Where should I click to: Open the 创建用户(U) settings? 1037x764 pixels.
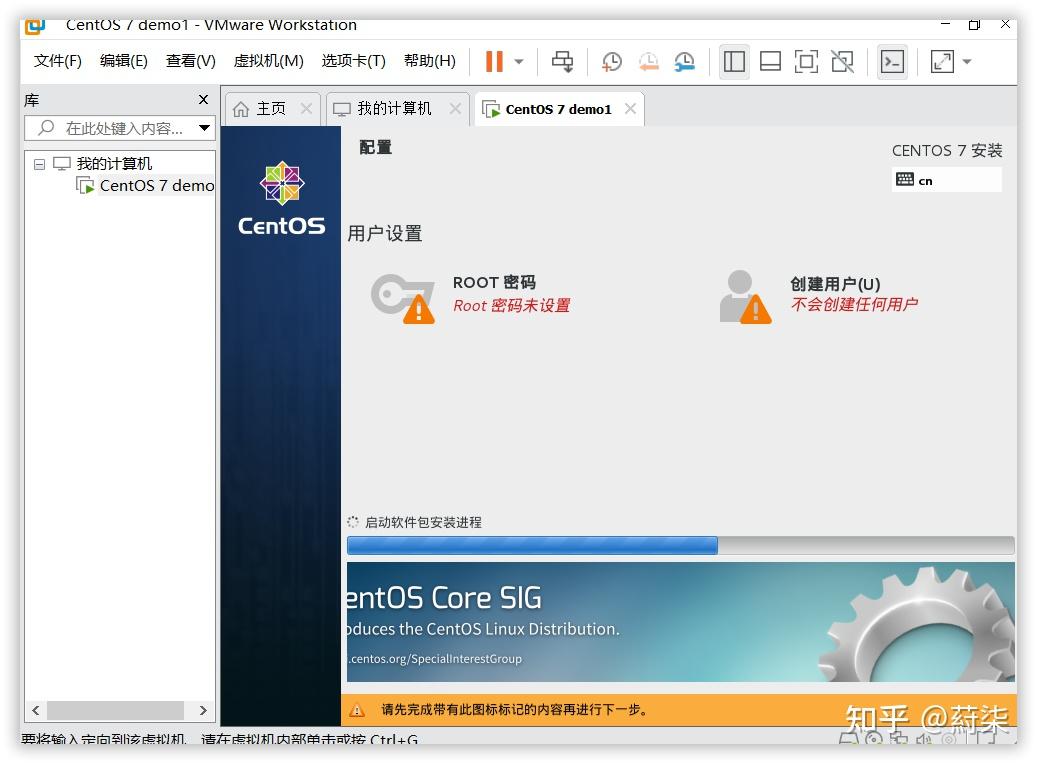[x=835, y=283]
